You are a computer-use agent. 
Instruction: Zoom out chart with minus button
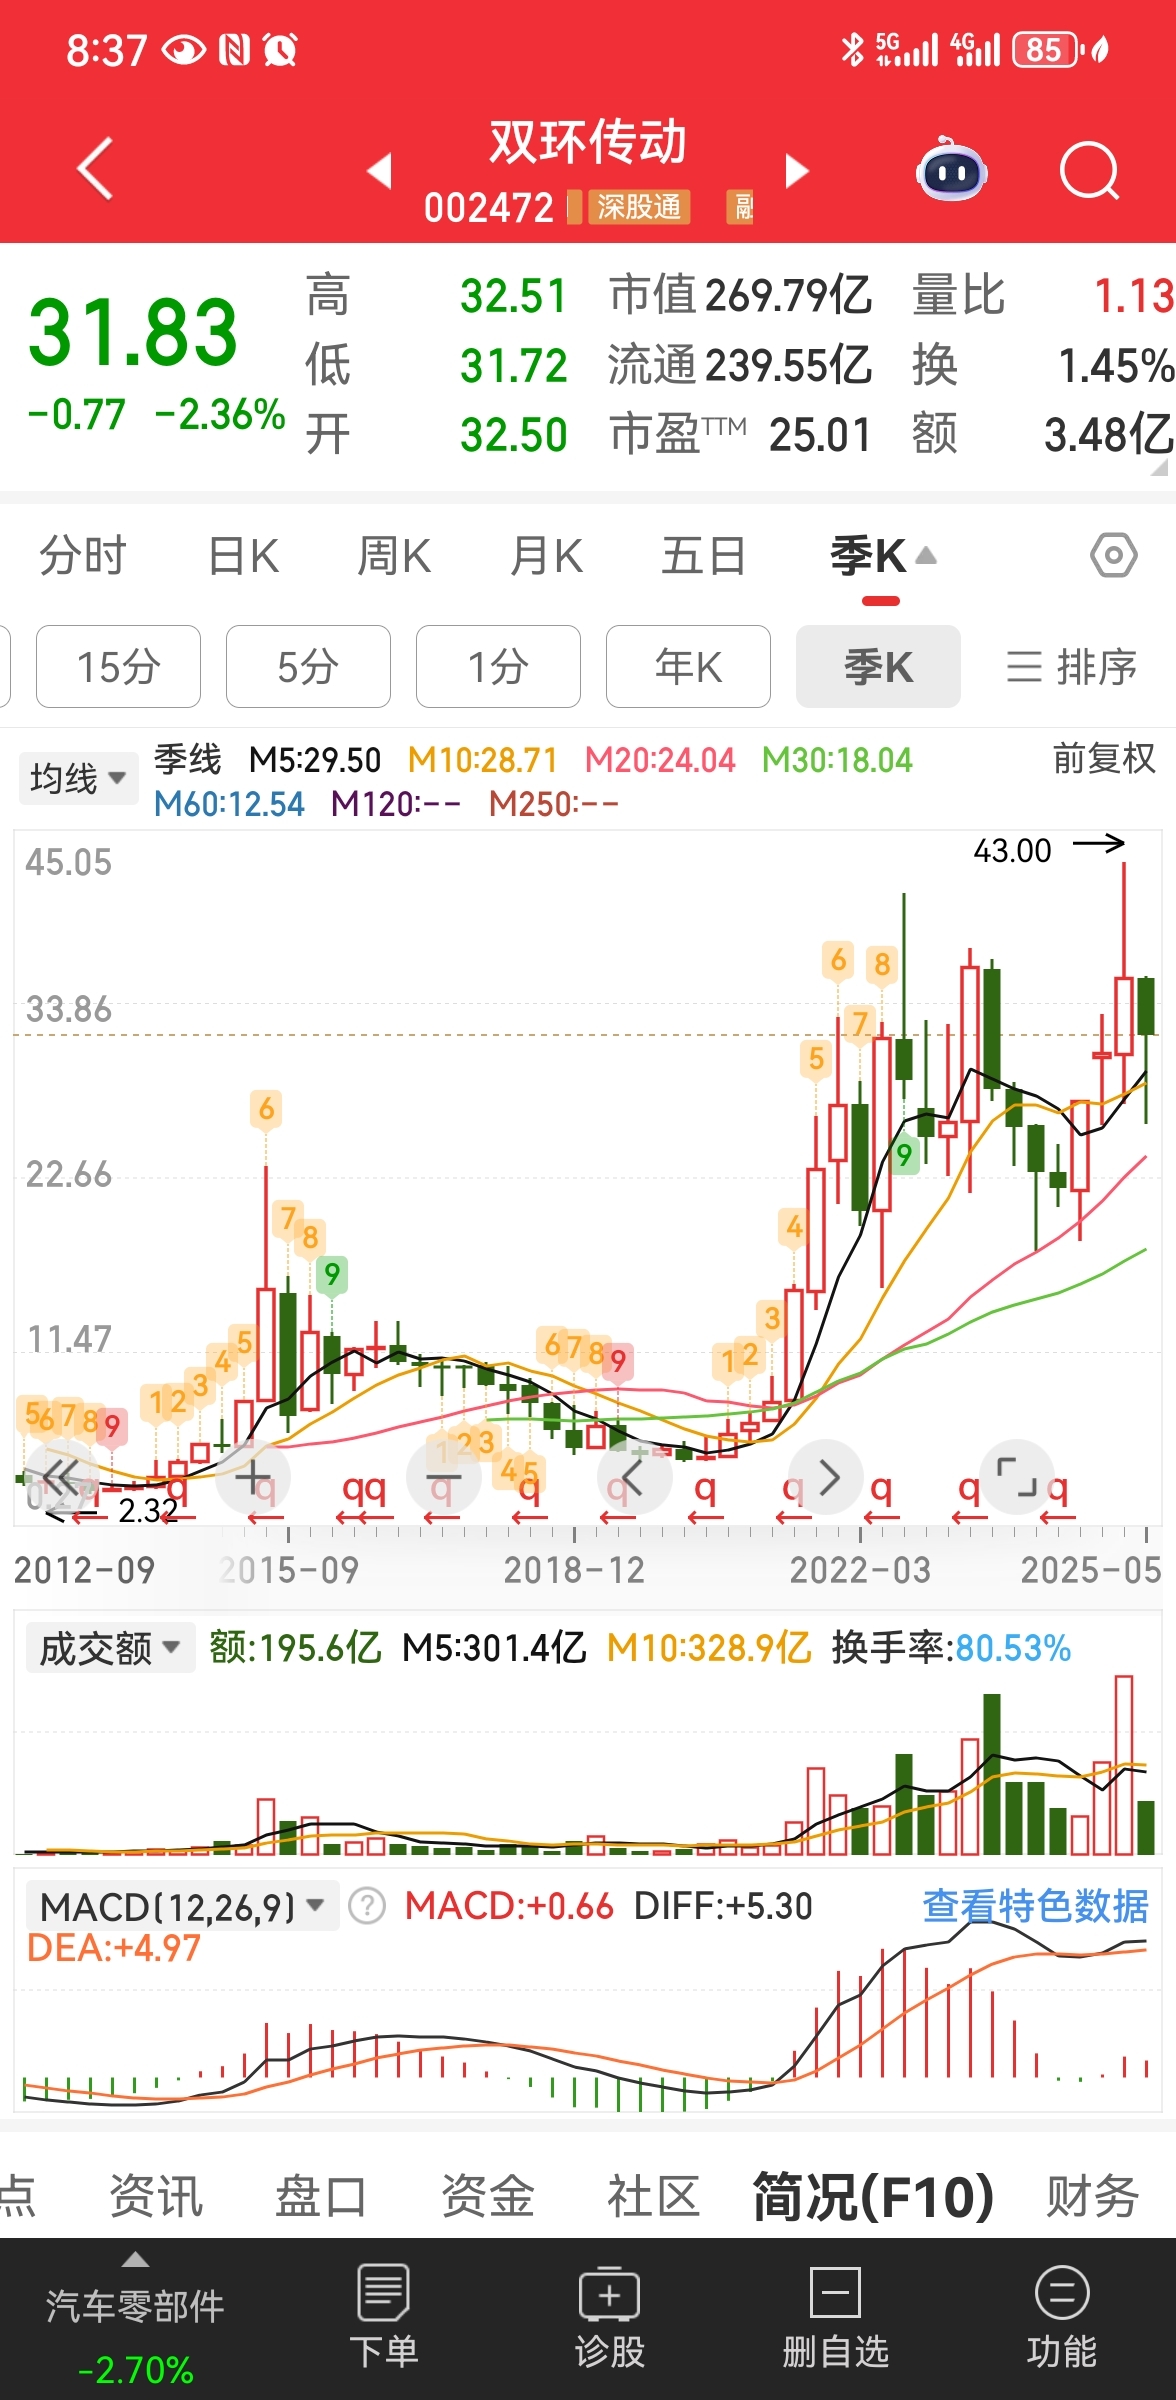(443, 1477)
